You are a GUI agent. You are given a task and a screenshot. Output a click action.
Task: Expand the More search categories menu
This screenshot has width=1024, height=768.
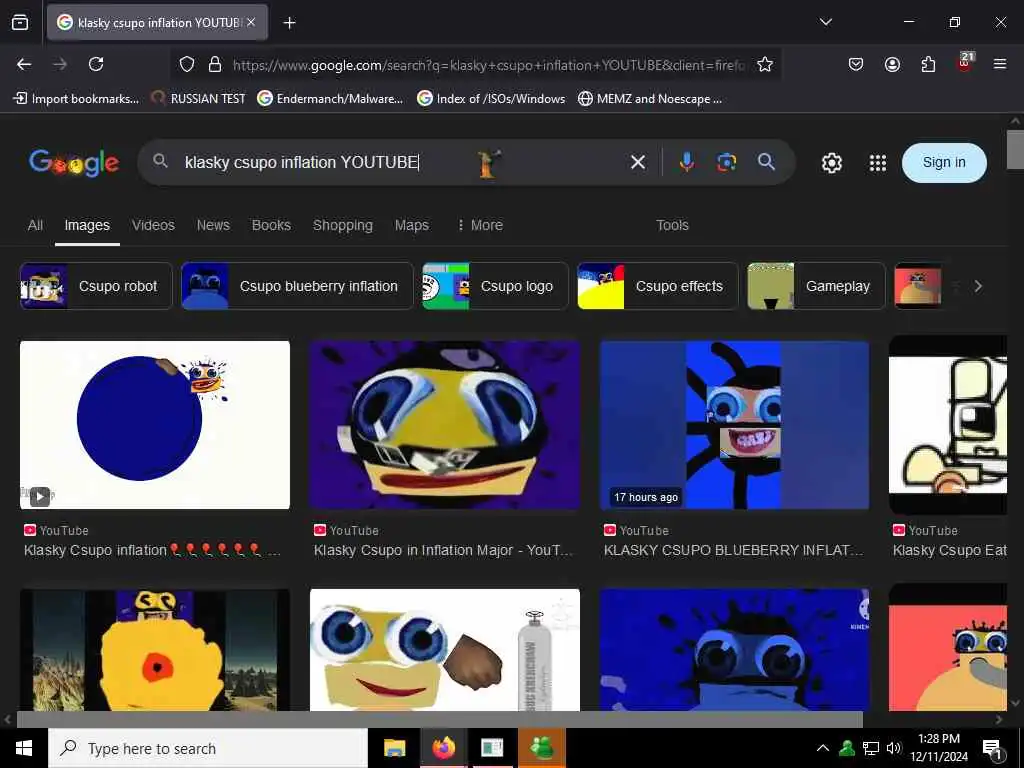pos(480,225)
